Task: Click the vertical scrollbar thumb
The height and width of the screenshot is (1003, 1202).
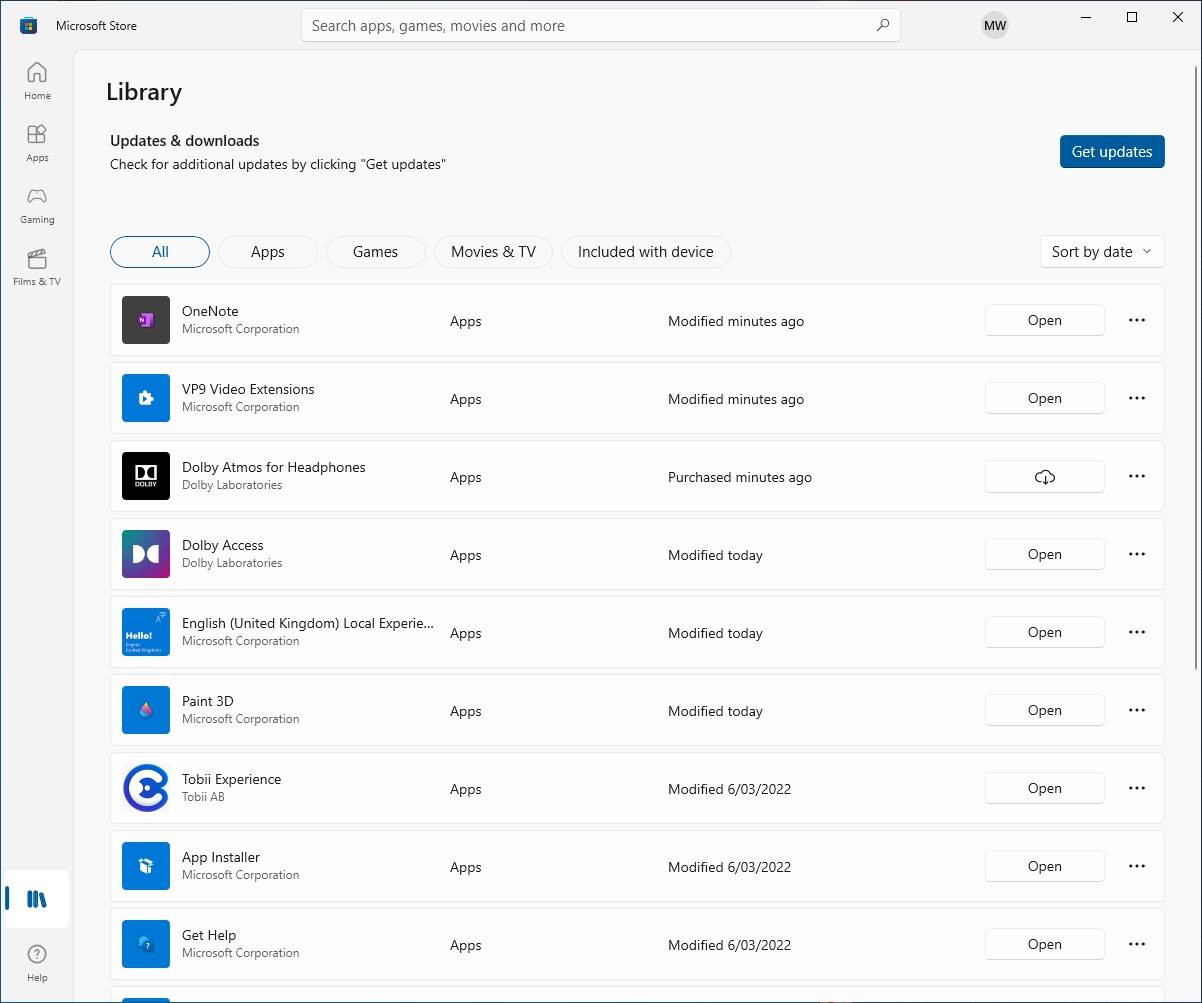Action: click(1196, 366)
